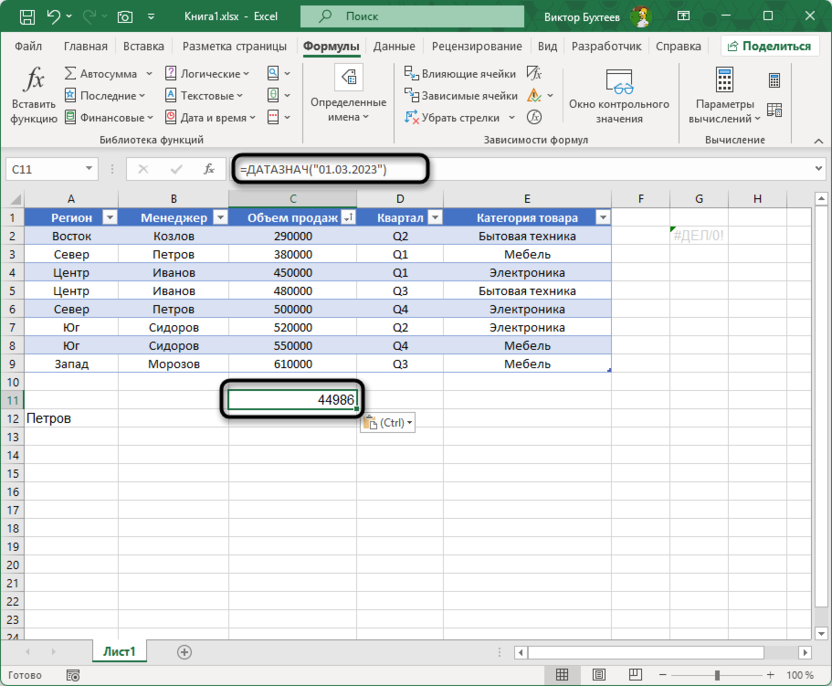
Task: Switch to the Главная ribbon tab
Action: pyautogui.click(x=85, y=46)
